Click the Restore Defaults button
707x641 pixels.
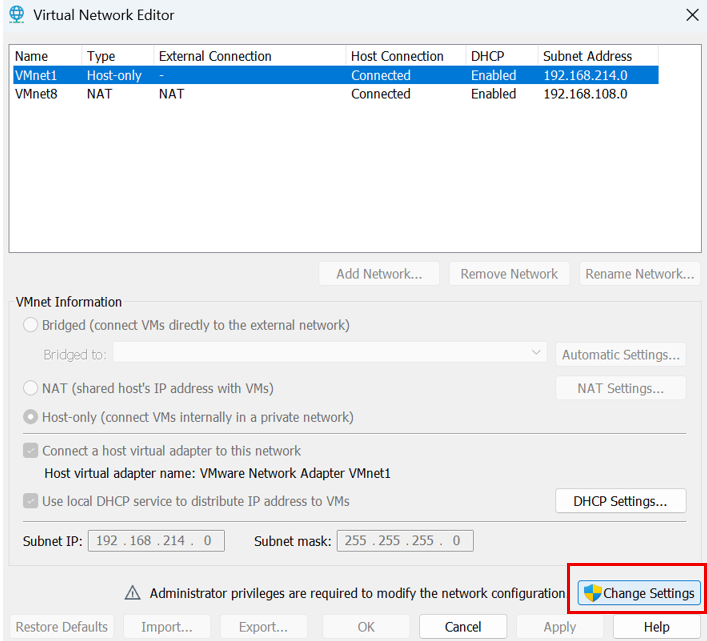62,627
